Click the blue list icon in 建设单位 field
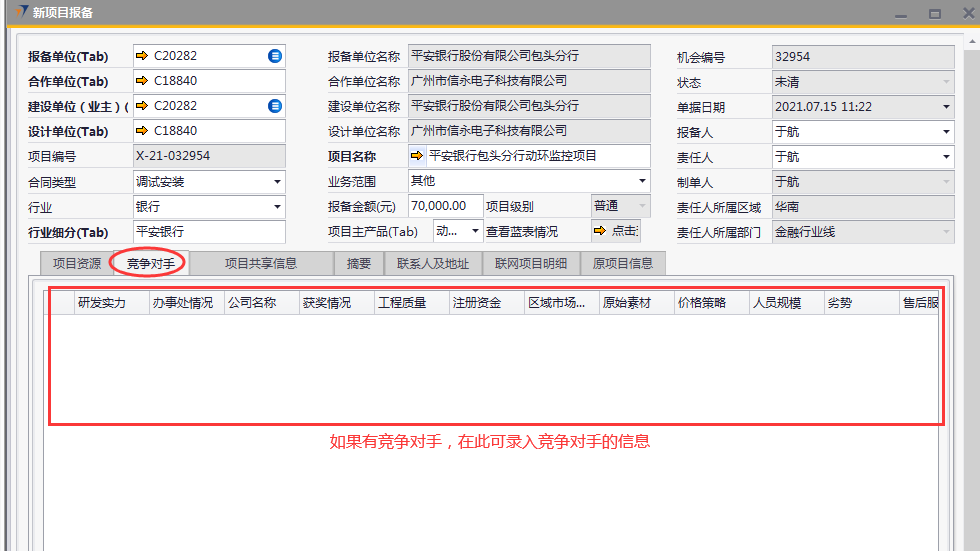The width and height of the screenshot is (980, 551). click(275, 106)
